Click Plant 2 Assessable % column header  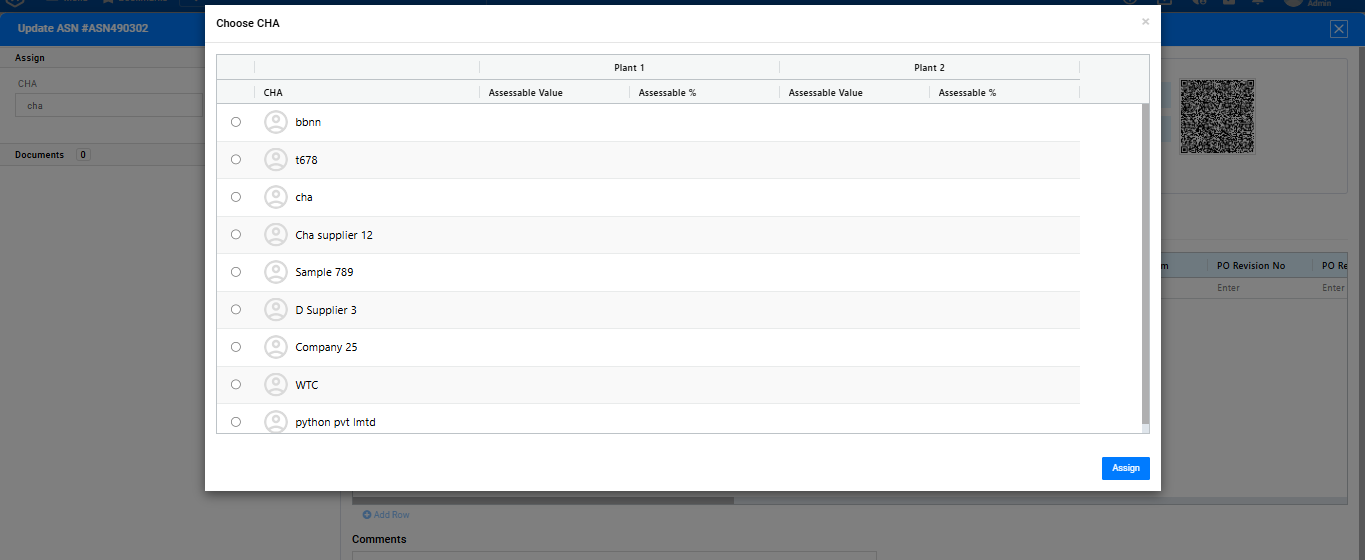click(967, 93)
